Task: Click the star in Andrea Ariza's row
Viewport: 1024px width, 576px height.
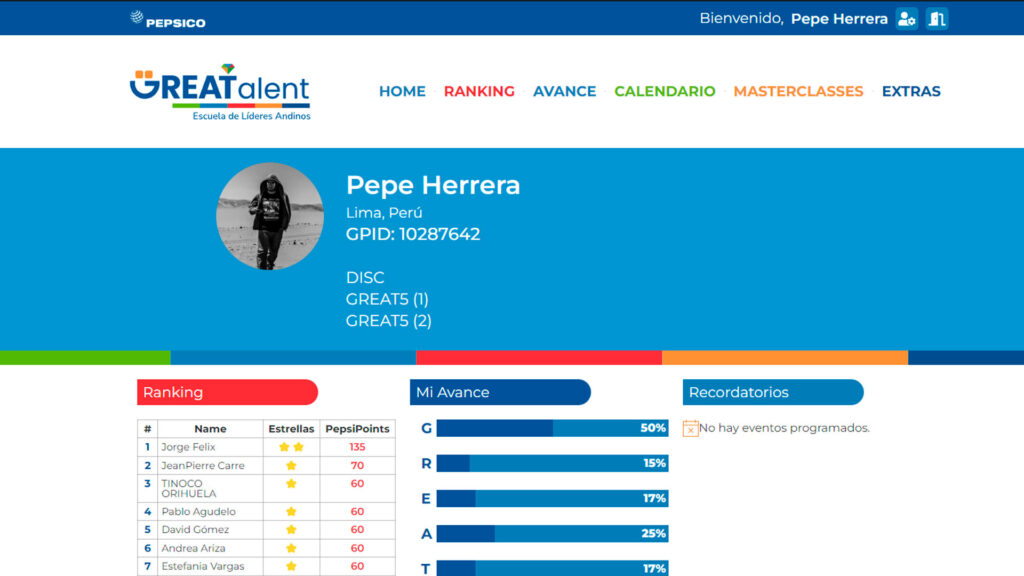Action: 291,548
